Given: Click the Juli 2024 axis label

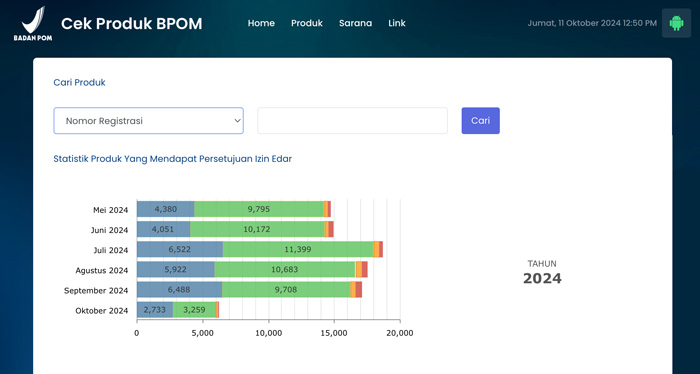Looking at the screenshot, I should tap(111, 250).
